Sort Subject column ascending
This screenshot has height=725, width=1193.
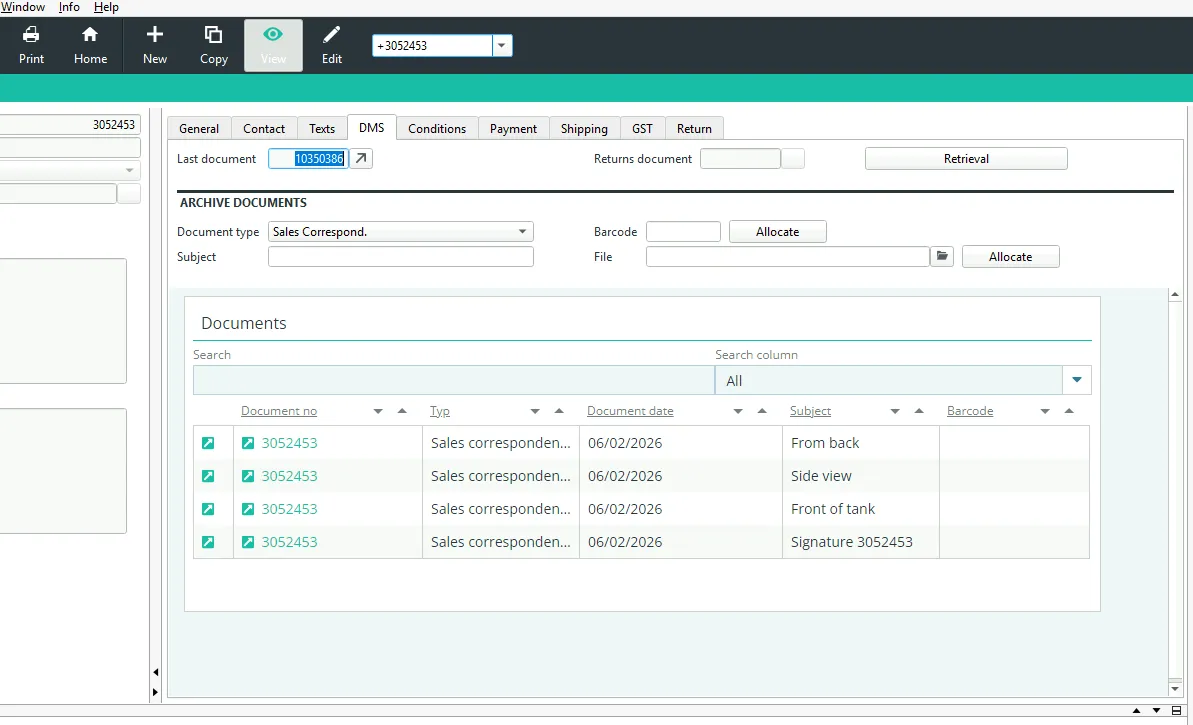[x=919, y=411]
